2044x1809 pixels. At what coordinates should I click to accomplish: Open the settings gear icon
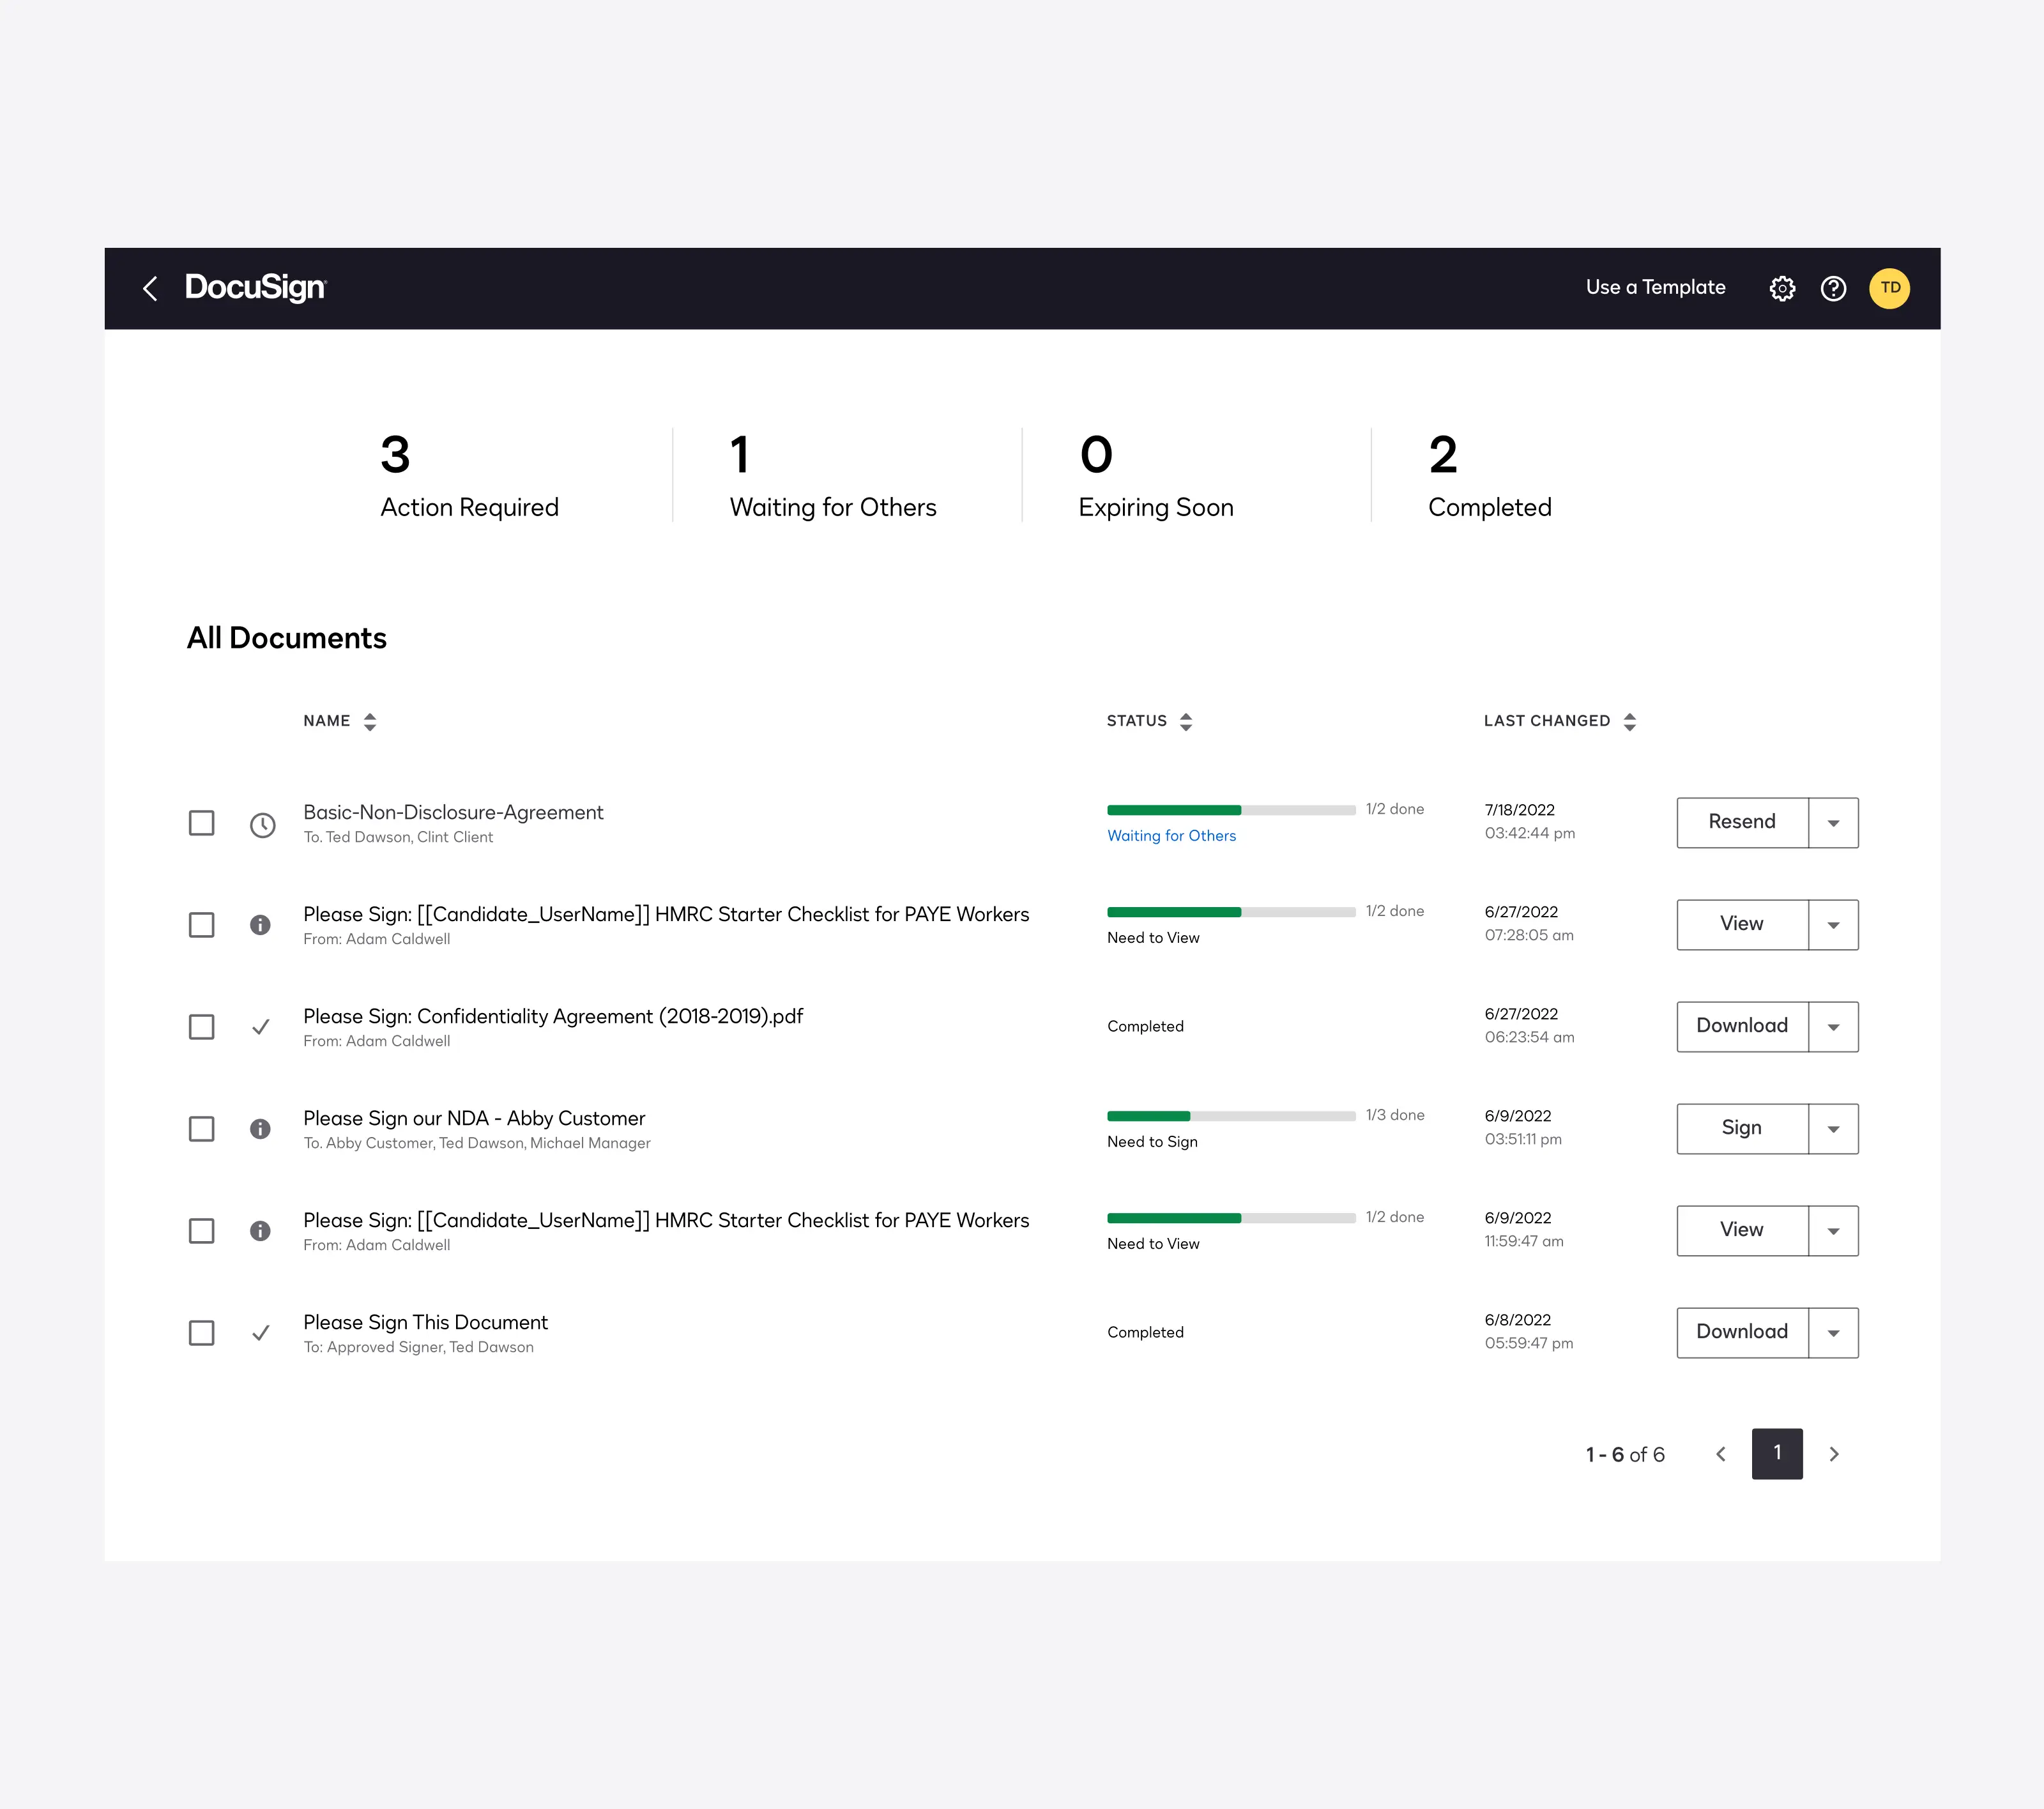coord(1782,289)
